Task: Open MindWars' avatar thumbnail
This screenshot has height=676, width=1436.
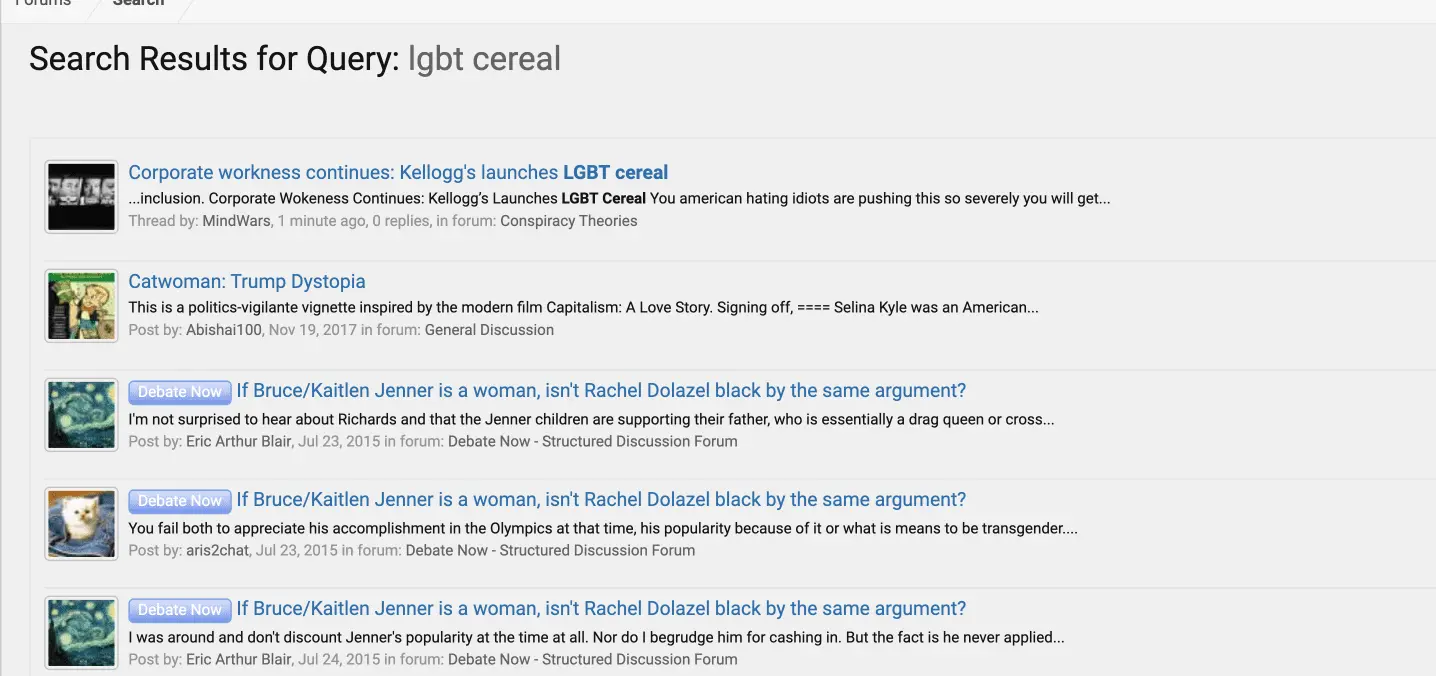Action: click(x=81, y=197)
